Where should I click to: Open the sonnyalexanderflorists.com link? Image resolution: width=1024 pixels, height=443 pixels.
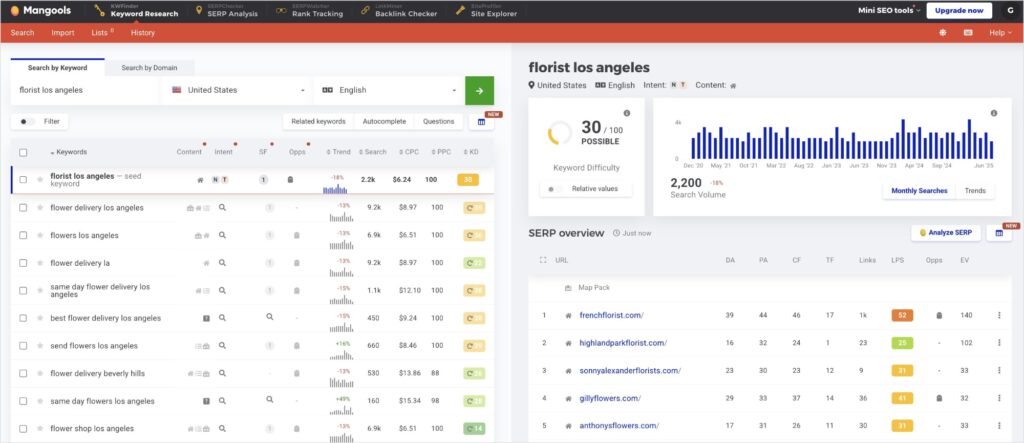coord(630,370)
